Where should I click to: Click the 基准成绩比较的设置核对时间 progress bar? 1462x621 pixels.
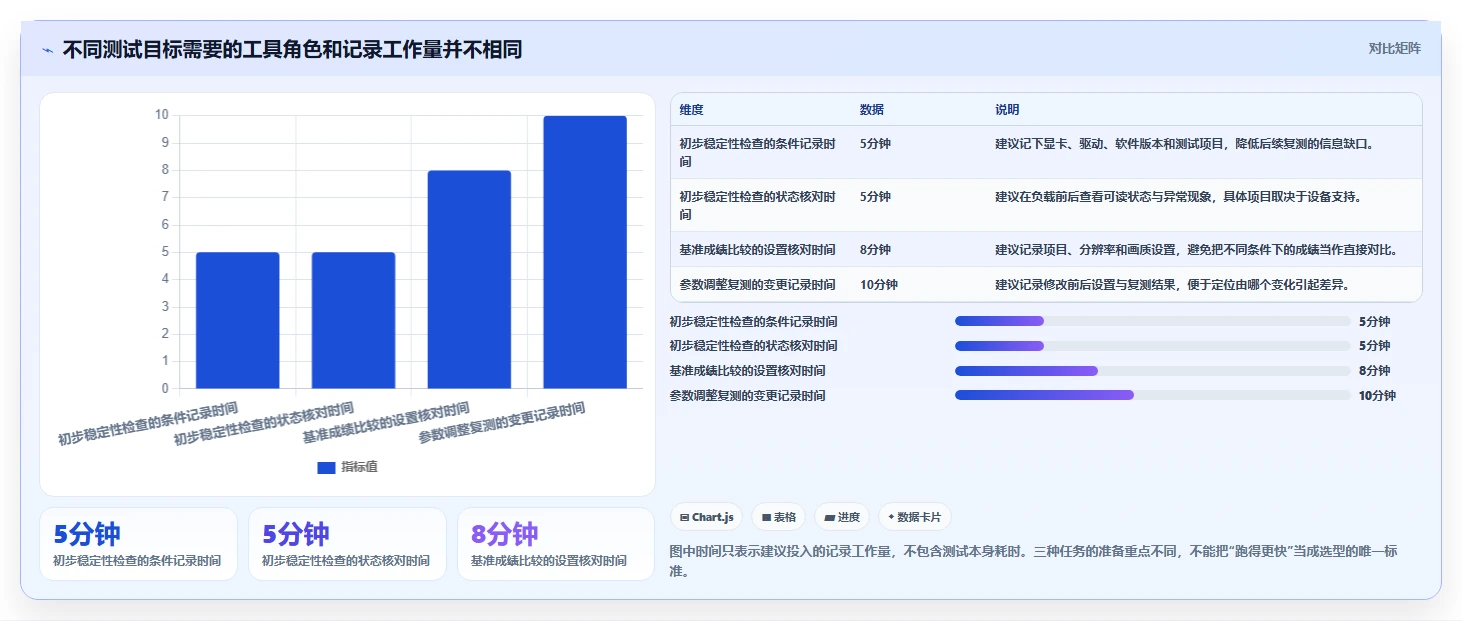(x=1152, y=371)
